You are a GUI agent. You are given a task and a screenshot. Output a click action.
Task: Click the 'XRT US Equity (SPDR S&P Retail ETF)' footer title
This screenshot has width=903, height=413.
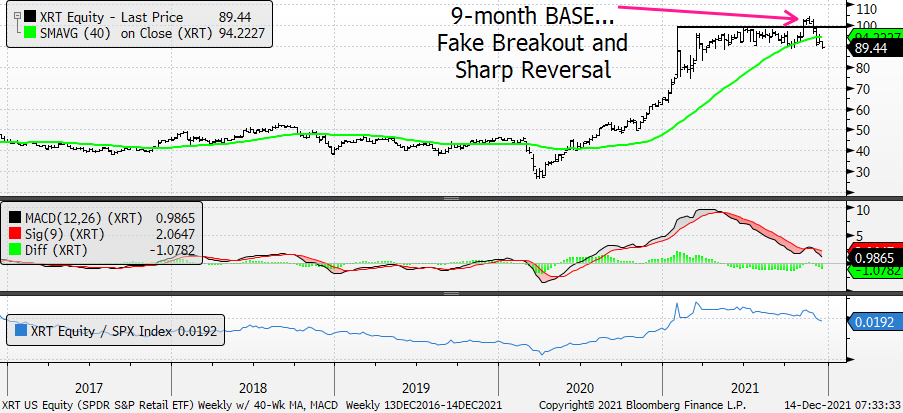tap(98, 404)
